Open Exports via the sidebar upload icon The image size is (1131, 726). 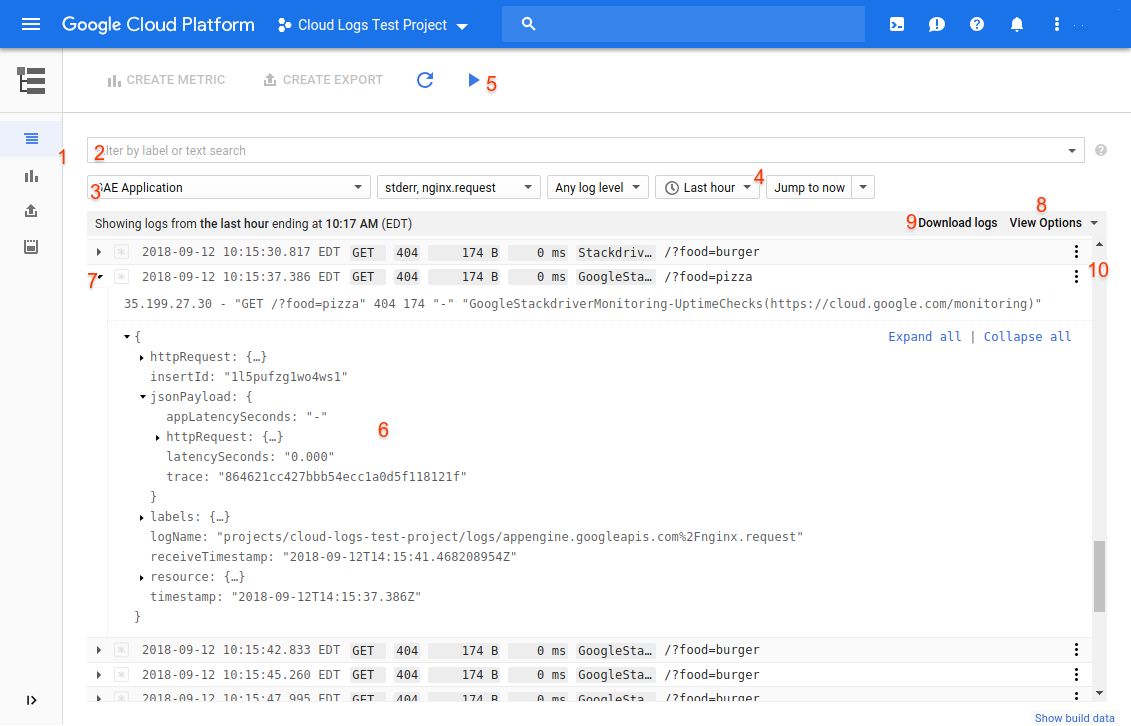click(31, 211)
